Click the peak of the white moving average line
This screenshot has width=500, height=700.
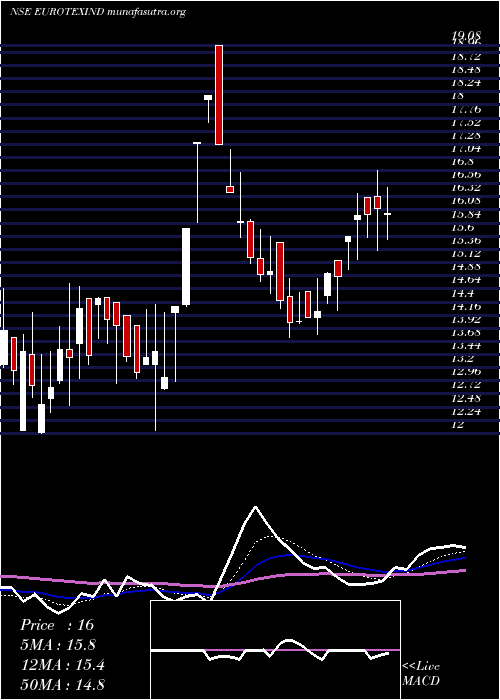(255, 507)
